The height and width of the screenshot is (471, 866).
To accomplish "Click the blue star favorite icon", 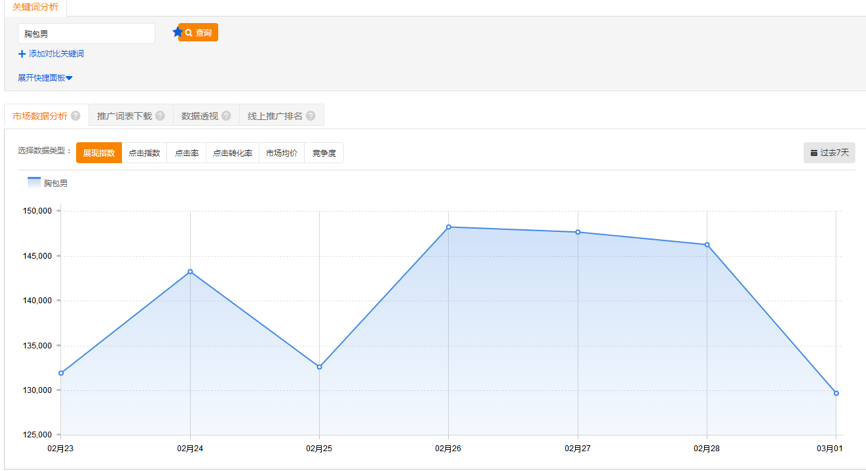I will click(x=178, y=32).
